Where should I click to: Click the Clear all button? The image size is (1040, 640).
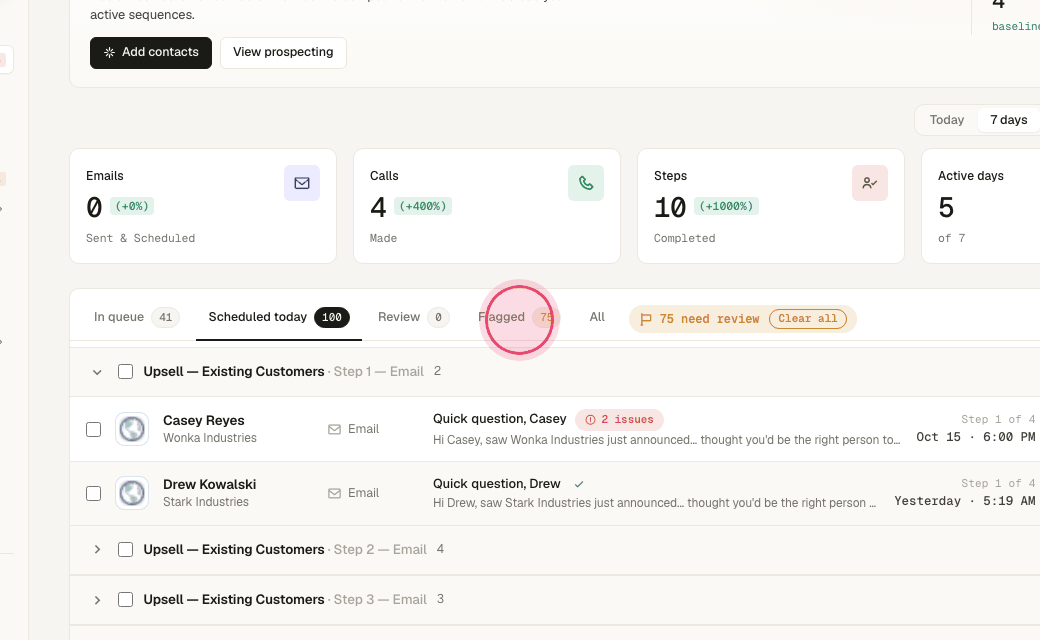(807, 319)
